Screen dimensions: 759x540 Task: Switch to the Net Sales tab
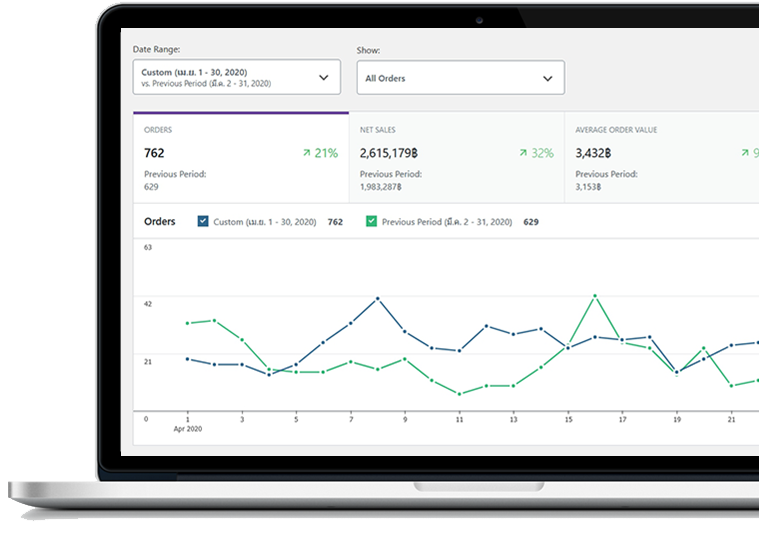[x=456, y=157]
